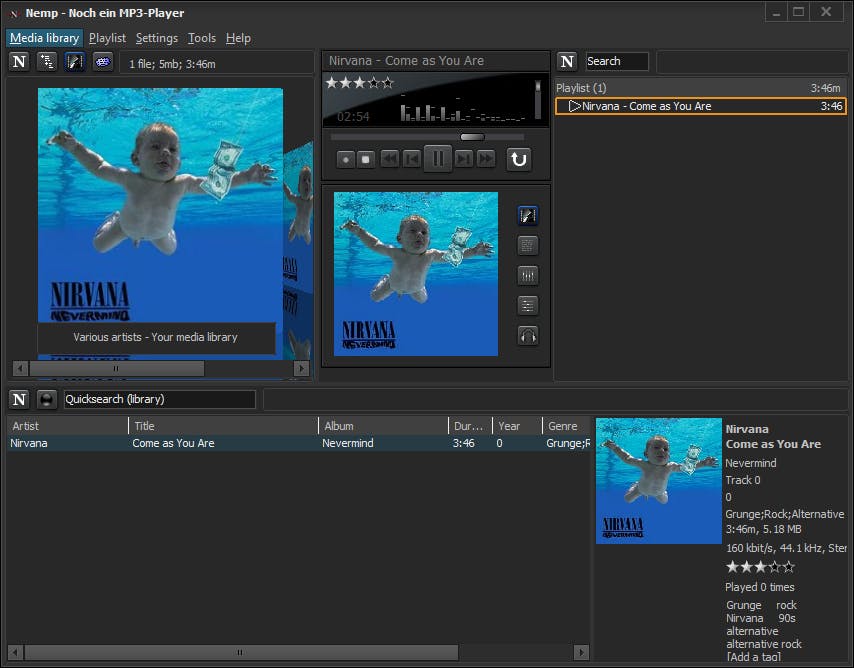Select the tag cloud browse icon
The image size is (854, 668).
(x=103, y=62)
